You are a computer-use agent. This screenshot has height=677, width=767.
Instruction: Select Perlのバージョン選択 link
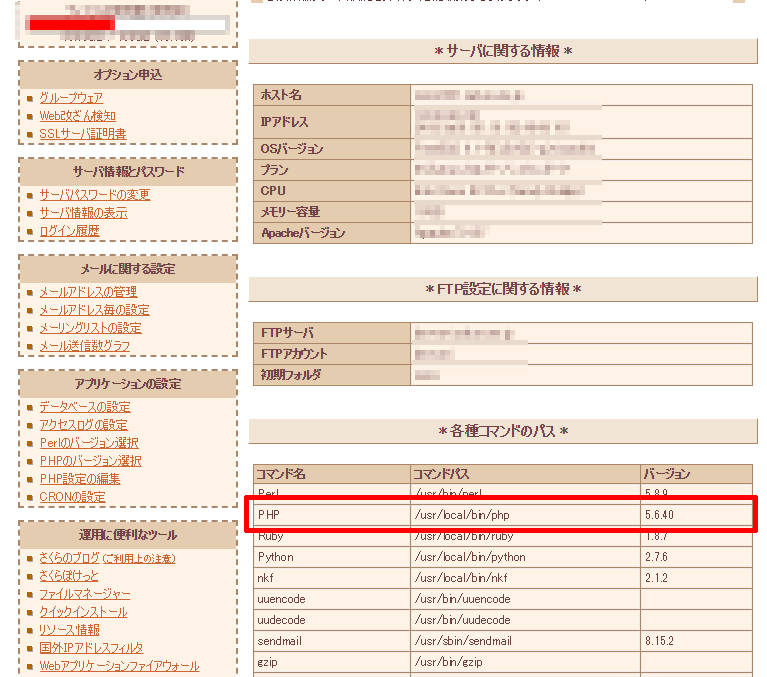88,443
